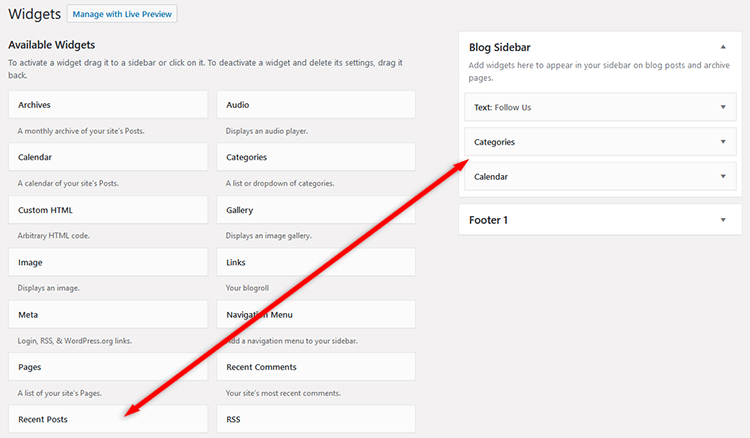
Task: Select the Audio available widget
Action: pos(316,105)
